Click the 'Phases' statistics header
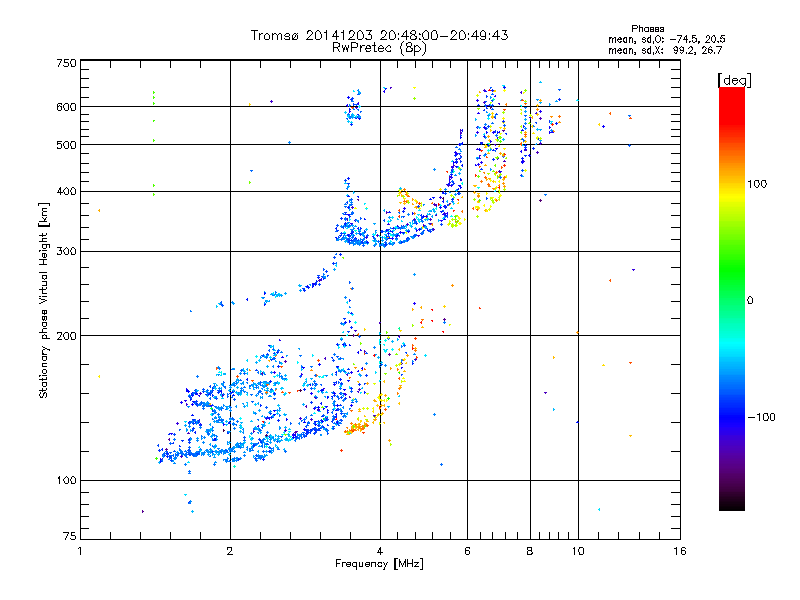This screenshot has height=600, width=800. coord(647,29)
